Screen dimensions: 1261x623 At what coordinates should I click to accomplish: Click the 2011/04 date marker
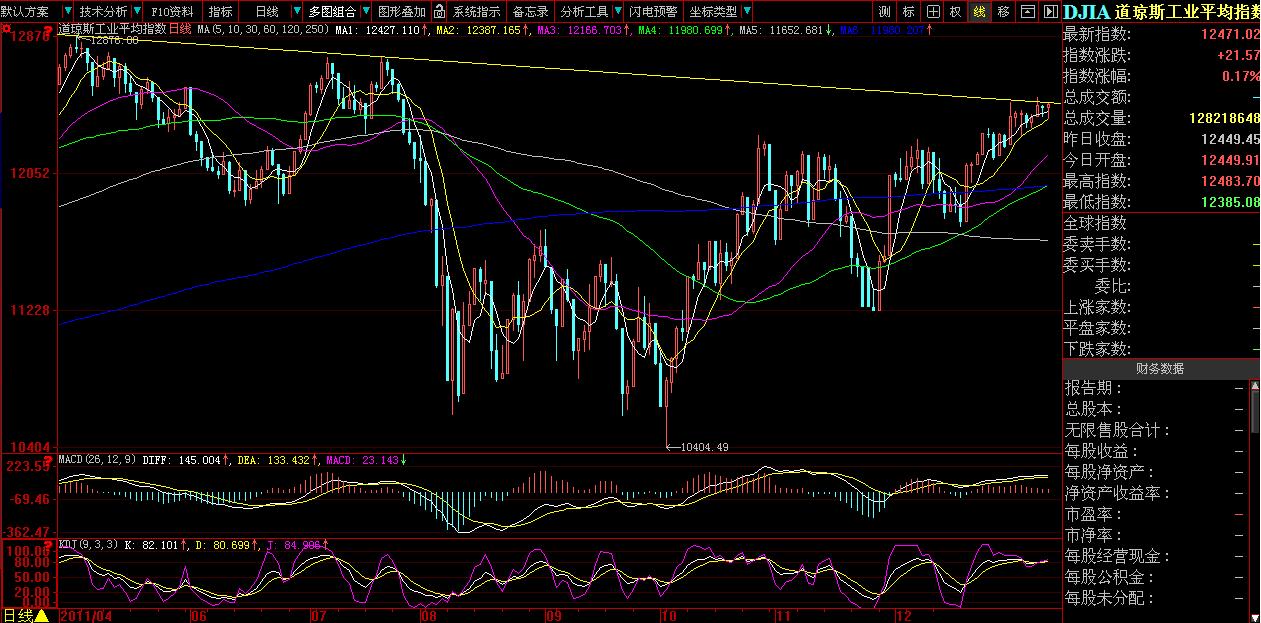tap(85, 616)
